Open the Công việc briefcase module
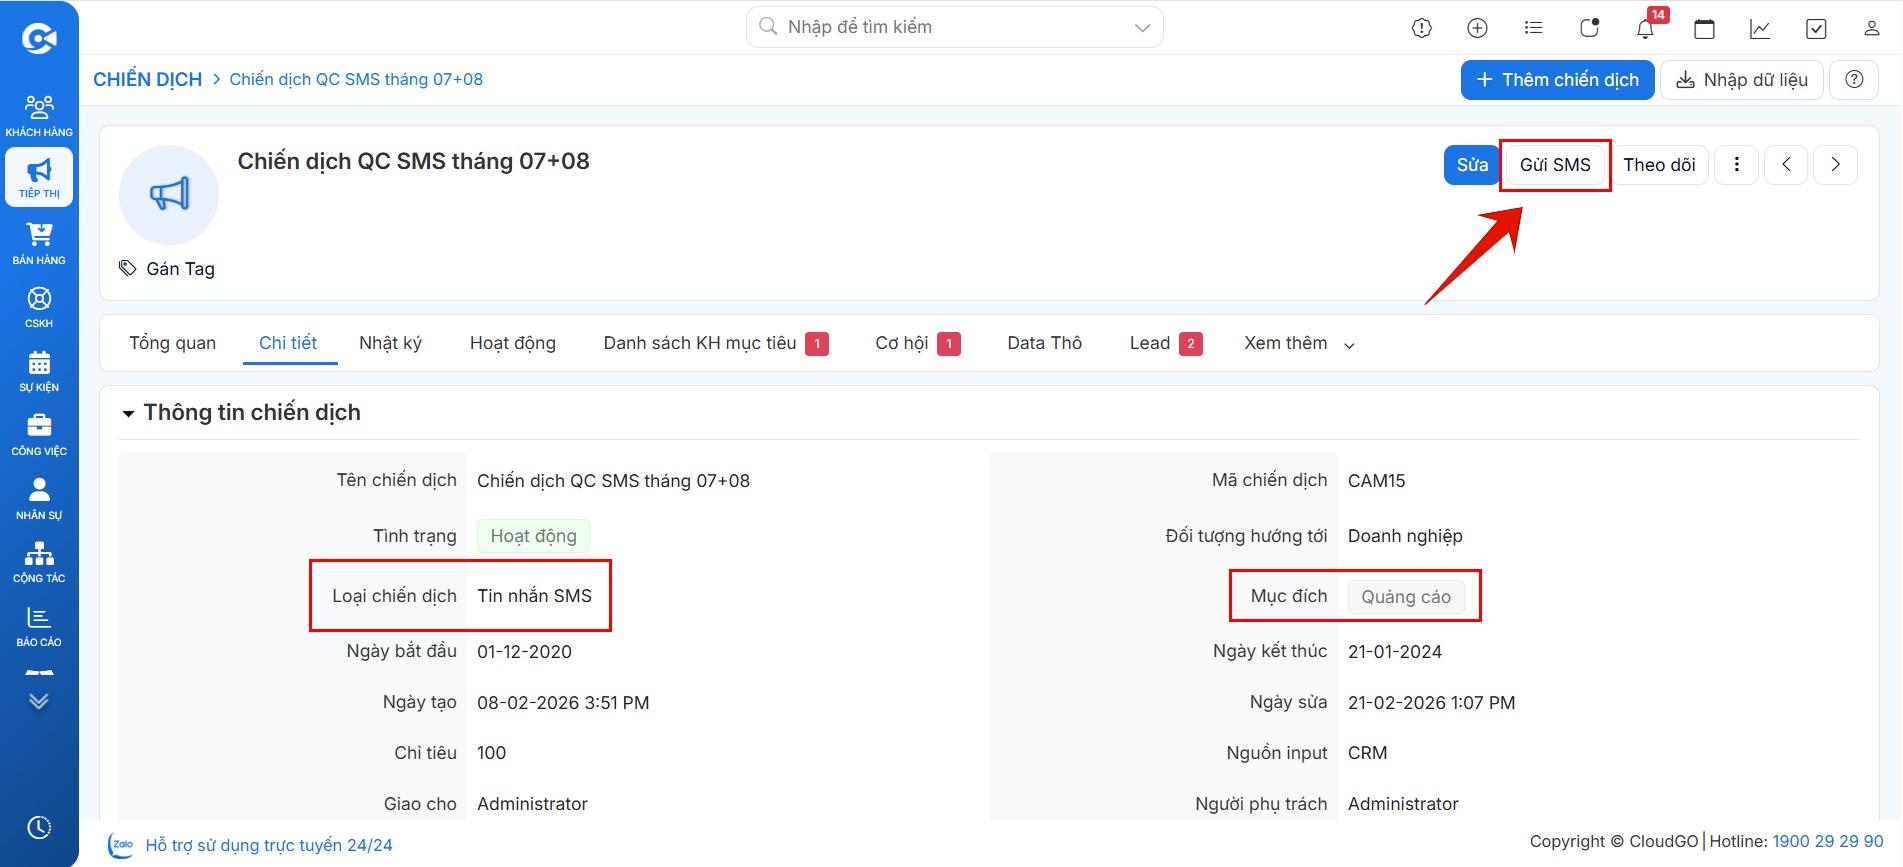The image size is (1903, 867). [x=39, y=434]
